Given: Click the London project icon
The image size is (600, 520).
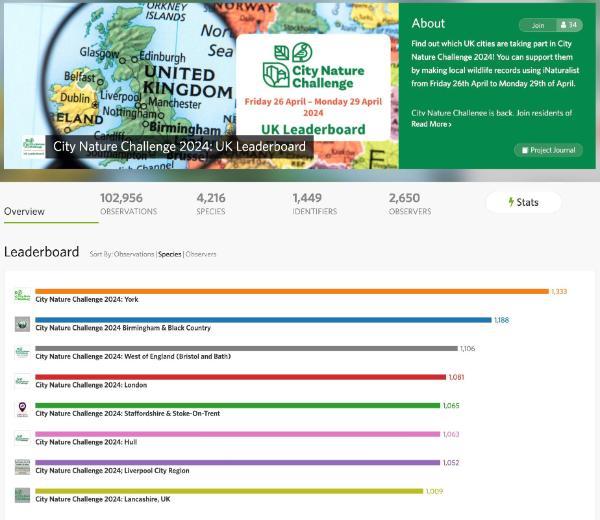Looking at the screenshot, I should (22, 381).
